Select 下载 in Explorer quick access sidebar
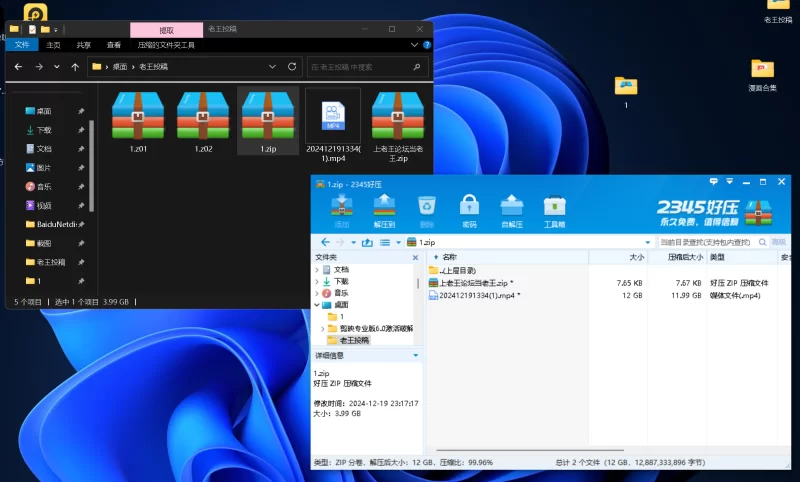 (x=44, y=130)
